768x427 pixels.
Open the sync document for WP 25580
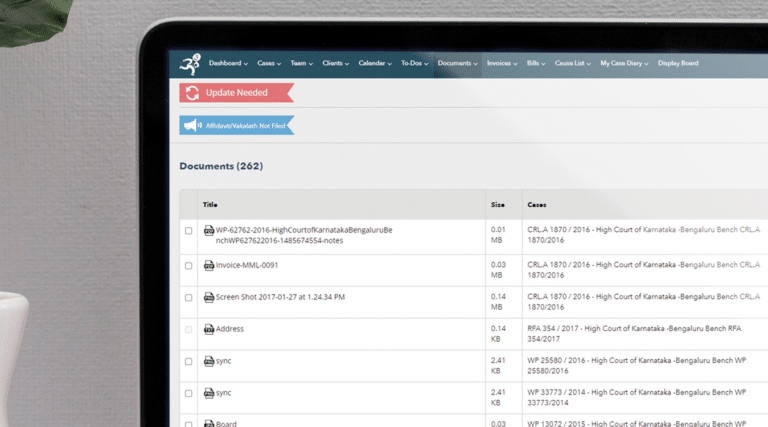pyautogui.click(x=223, y=361)
